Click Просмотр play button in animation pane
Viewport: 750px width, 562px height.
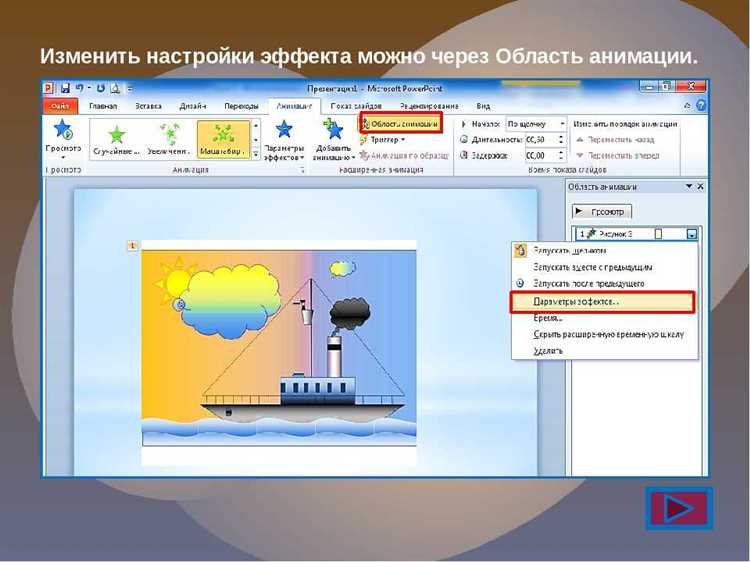point(602,211)
